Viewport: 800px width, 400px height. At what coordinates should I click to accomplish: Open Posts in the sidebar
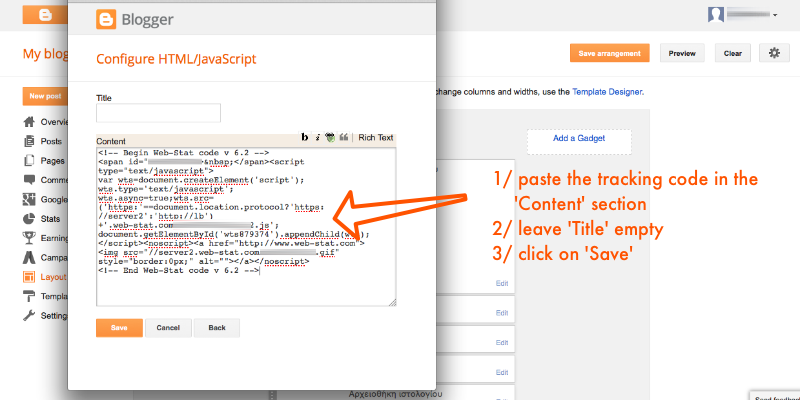(x=43, y=141)
